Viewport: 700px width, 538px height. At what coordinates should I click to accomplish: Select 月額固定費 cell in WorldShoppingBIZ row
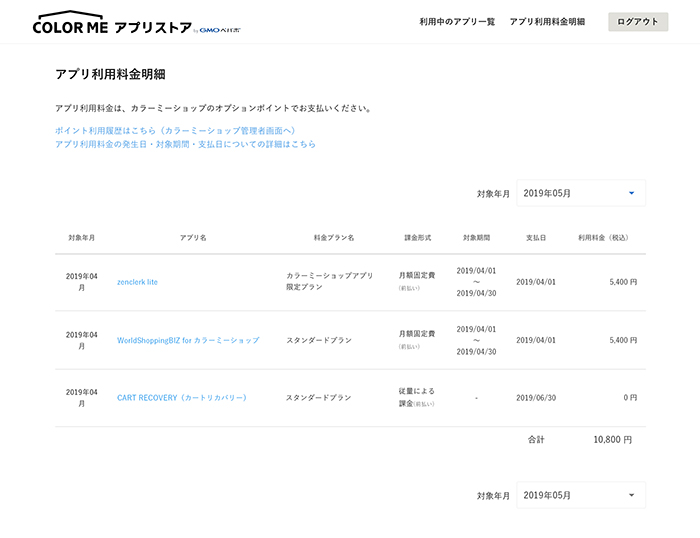click(x=417, y=339)
